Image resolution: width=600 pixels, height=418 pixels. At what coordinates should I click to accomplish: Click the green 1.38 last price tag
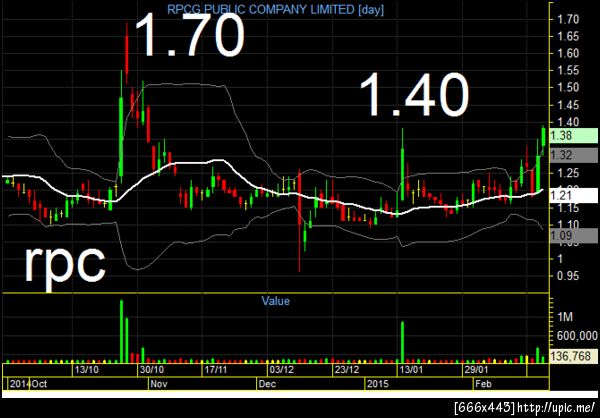point(573,136)
